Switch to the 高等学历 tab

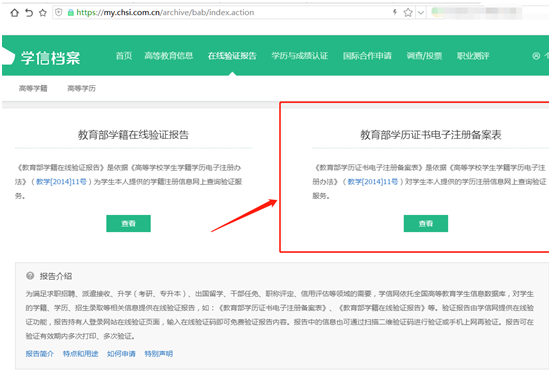coord(82,88)
